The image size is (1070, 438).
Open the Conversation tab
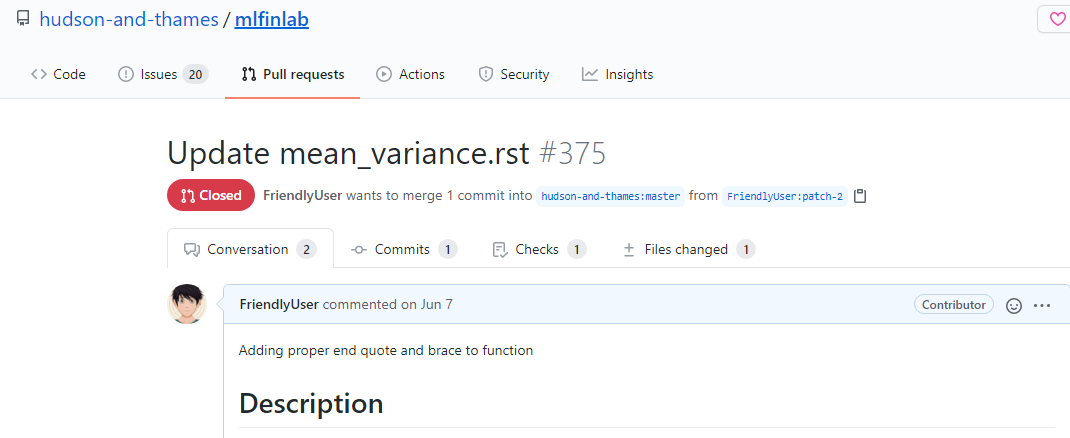(x=249, y=249)
